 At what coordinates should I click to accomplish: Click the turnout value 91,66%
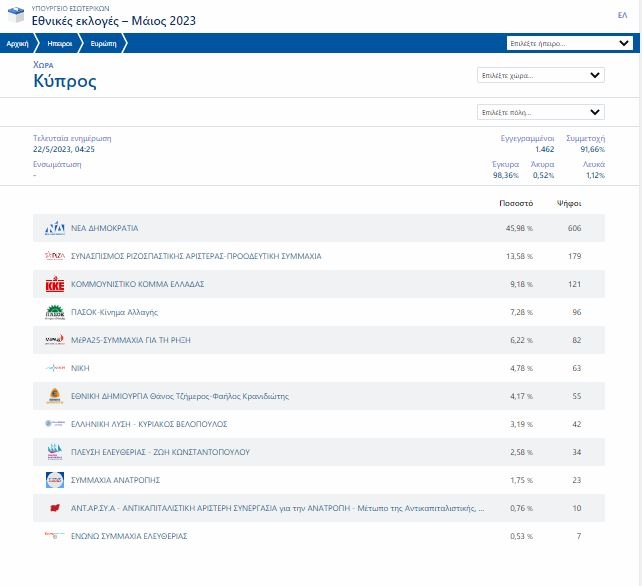click(592, 149)
